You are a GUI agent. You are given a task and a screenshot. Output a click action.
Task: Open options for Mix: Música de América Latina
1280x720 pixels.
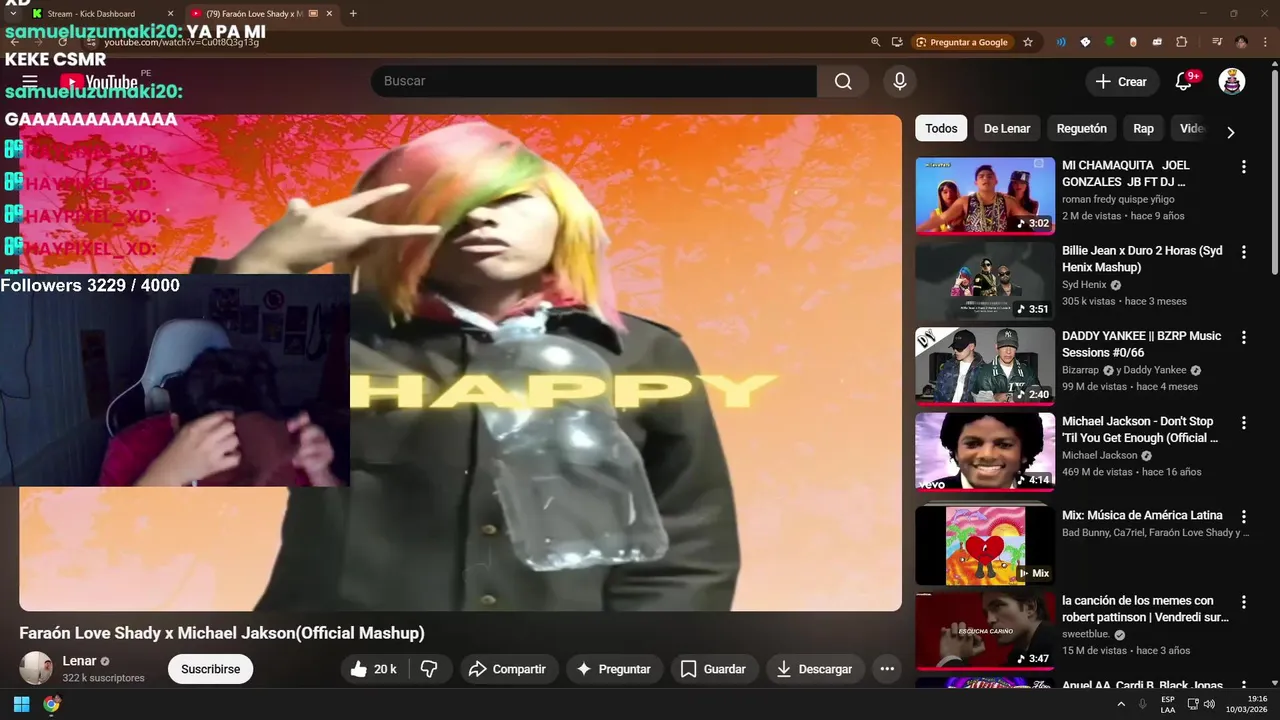[1244, 517]
